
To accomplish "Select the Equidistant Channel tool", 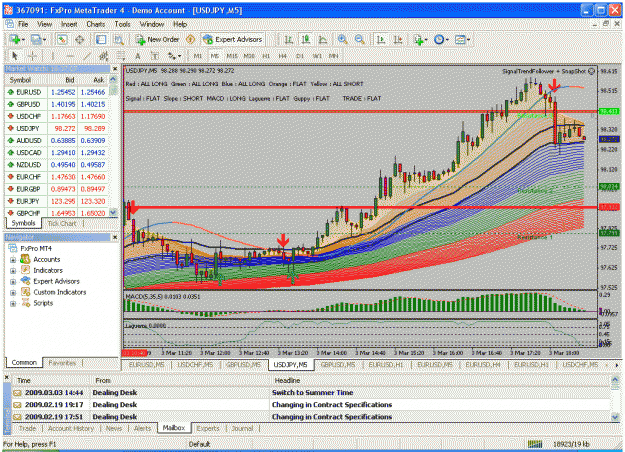I will [x=104, y=56].
